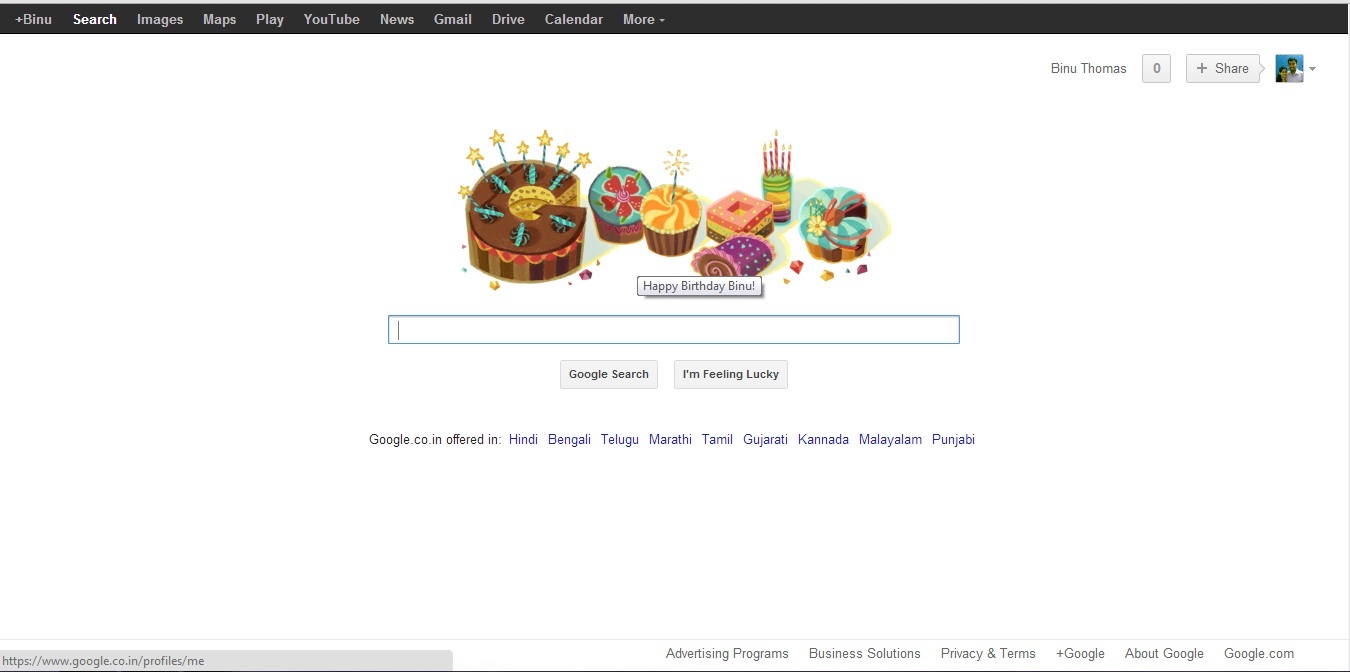Click the + Share button

pyautogui.click(x=1223, y=68)
